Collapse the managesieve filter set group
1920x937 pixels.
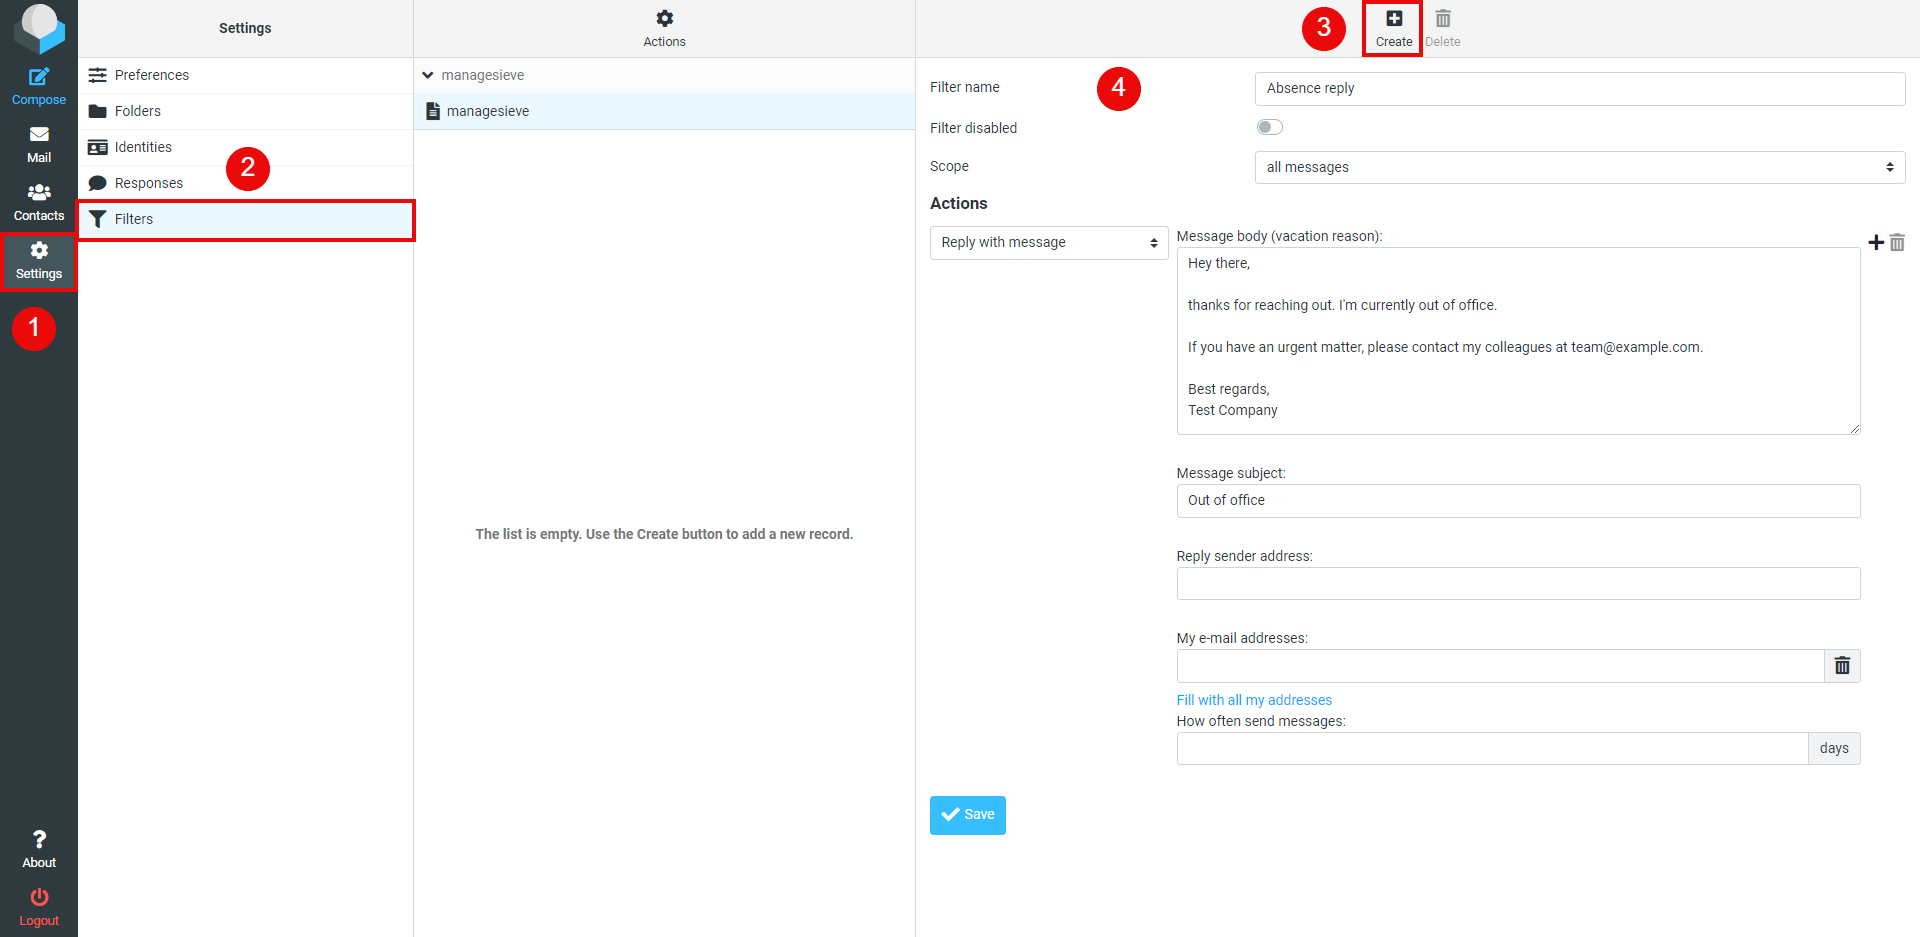pos(428,75)
